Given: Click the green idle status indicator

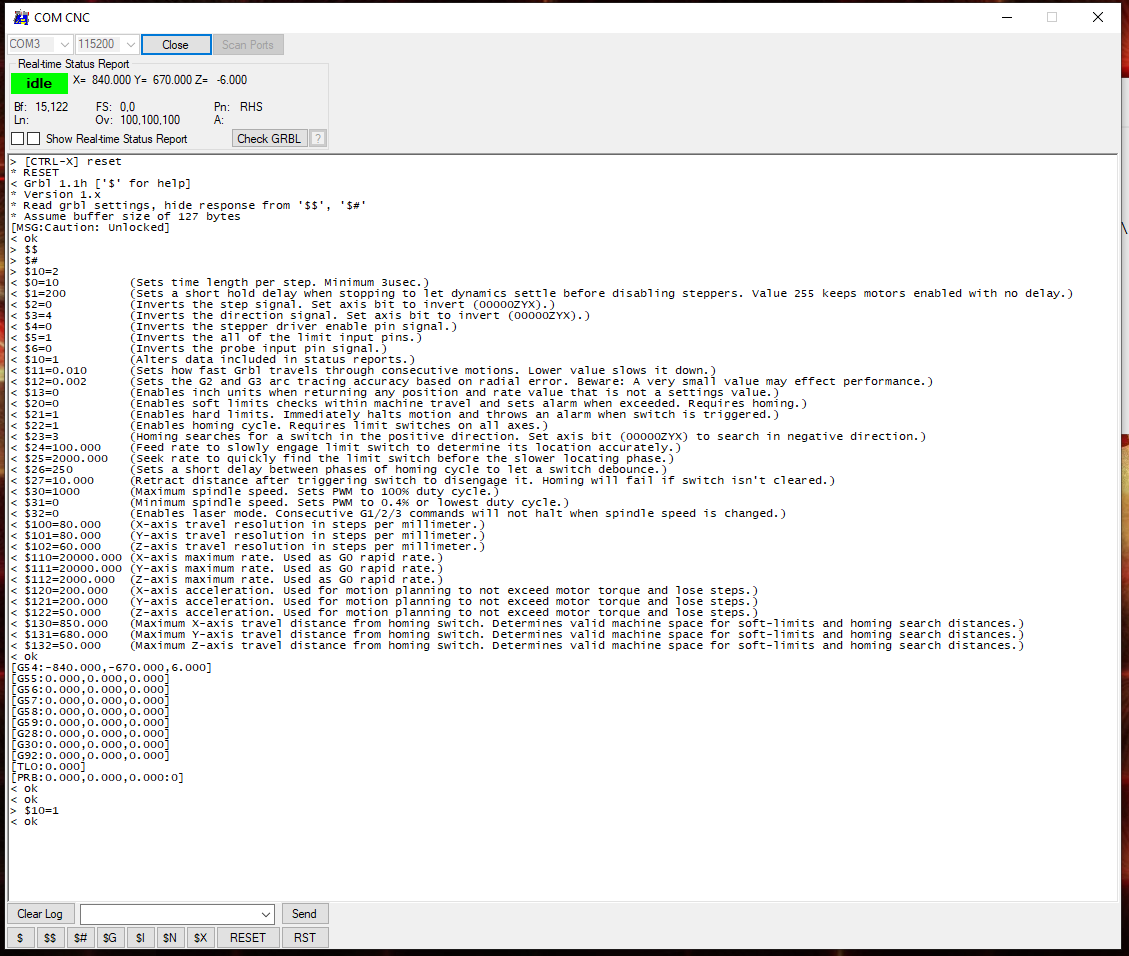Looking at the screenshot, I should 39,84.
